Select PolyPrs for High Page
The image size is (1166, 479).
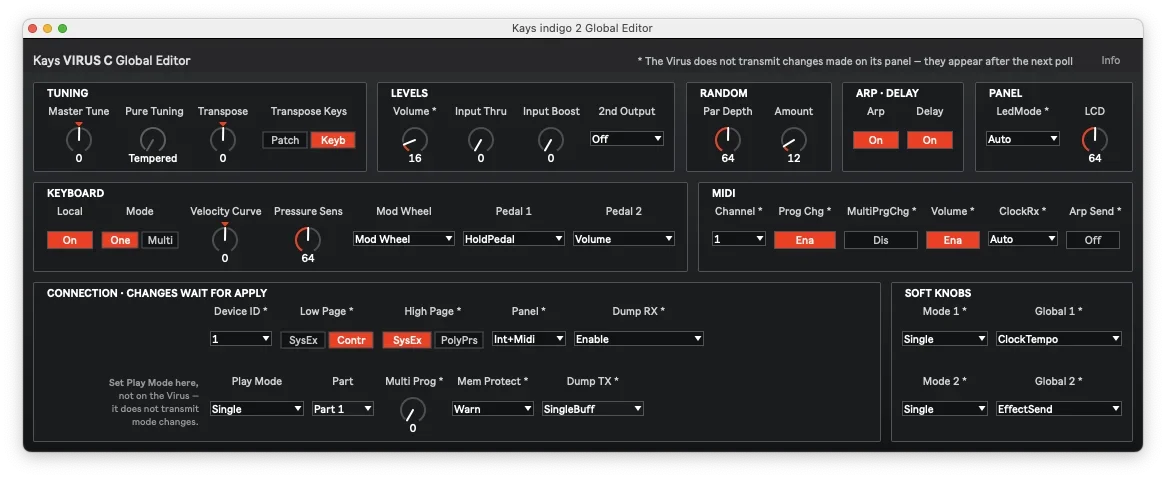tap(459, 340)
